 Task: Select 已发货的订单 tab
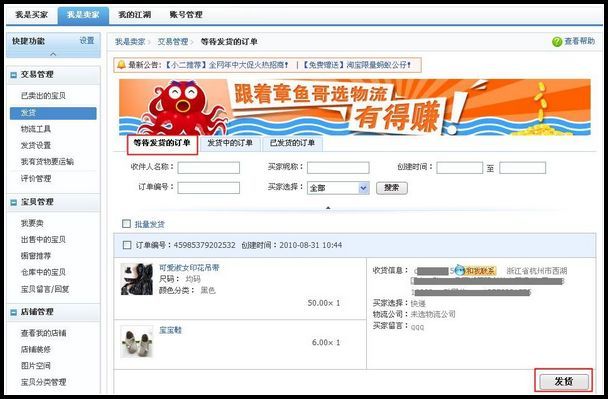point(292,143)
